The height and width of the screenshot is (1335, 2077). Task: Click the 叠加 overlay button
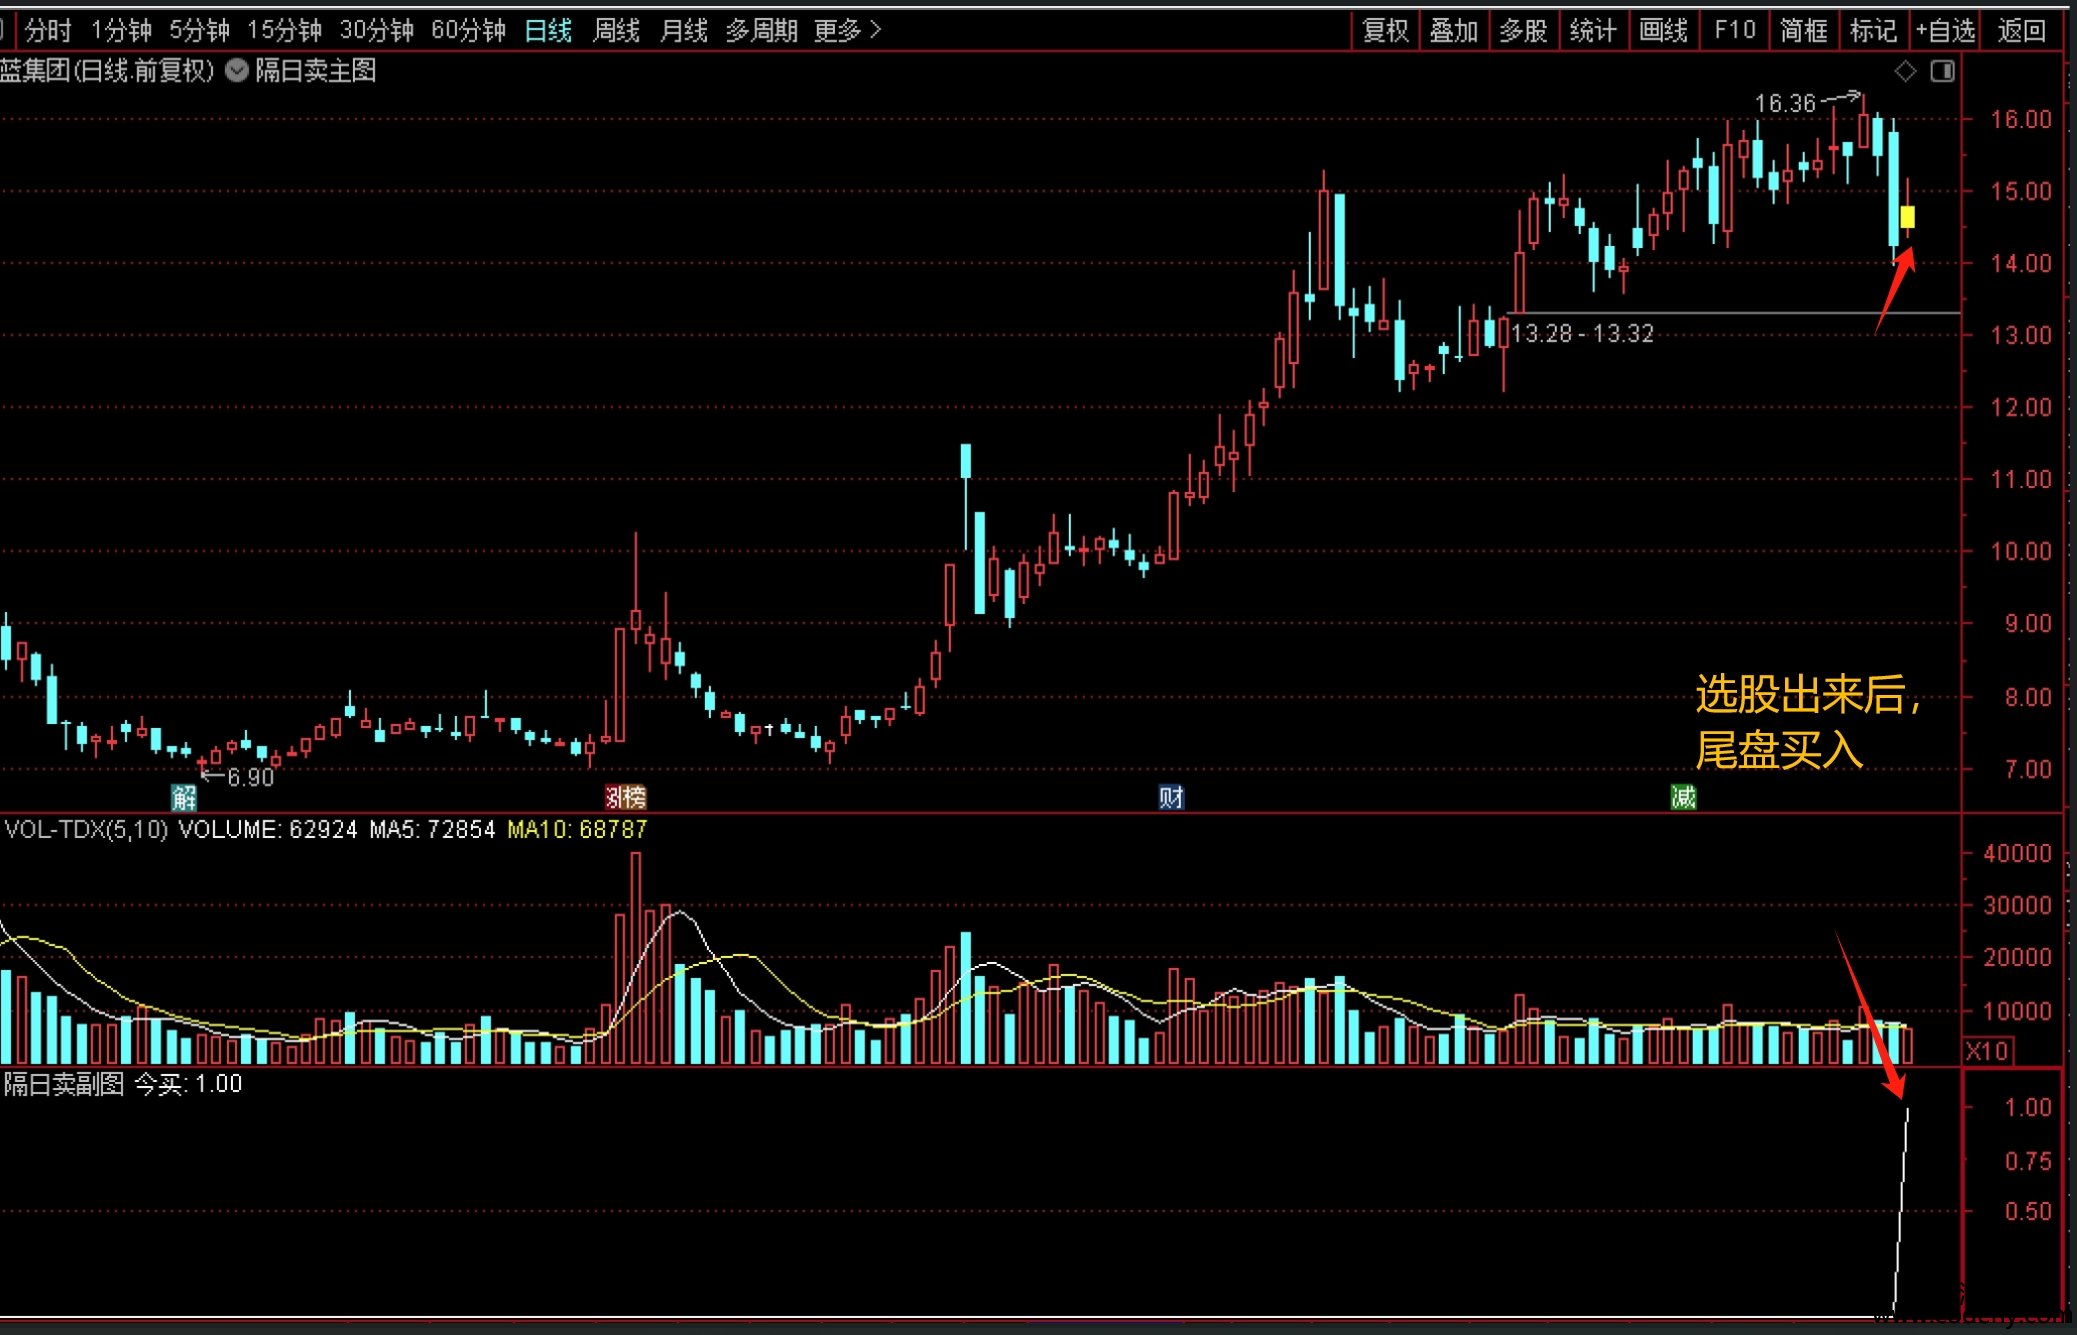click(1454, 31)
